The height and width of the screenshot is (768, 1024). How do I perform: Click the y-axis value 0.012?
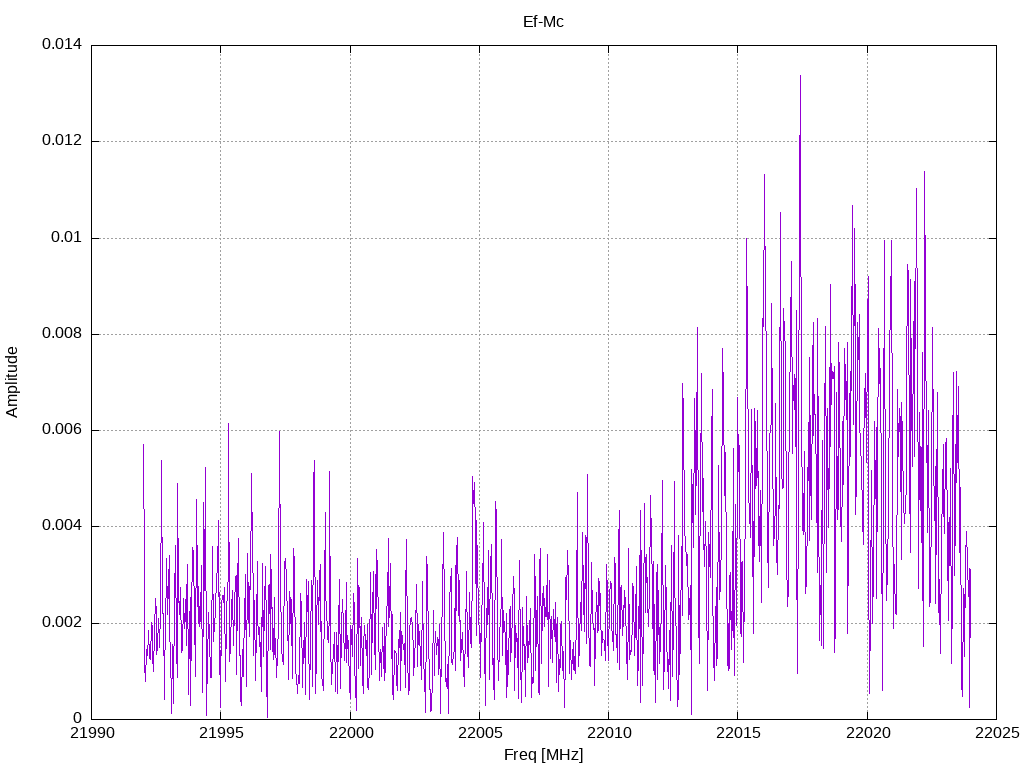[x=62, y=140]
